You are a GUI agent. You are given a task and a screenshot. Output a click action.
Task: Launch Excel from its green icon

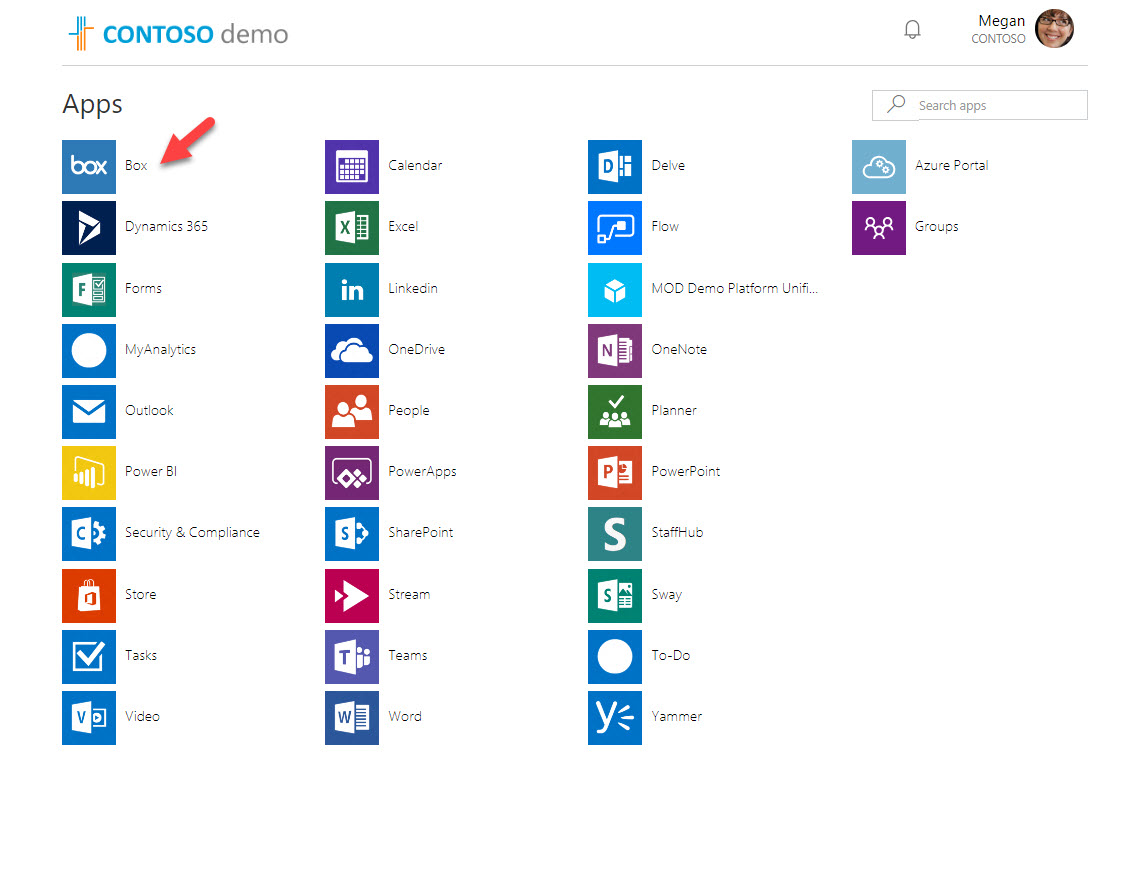click(x=352, y=228)
